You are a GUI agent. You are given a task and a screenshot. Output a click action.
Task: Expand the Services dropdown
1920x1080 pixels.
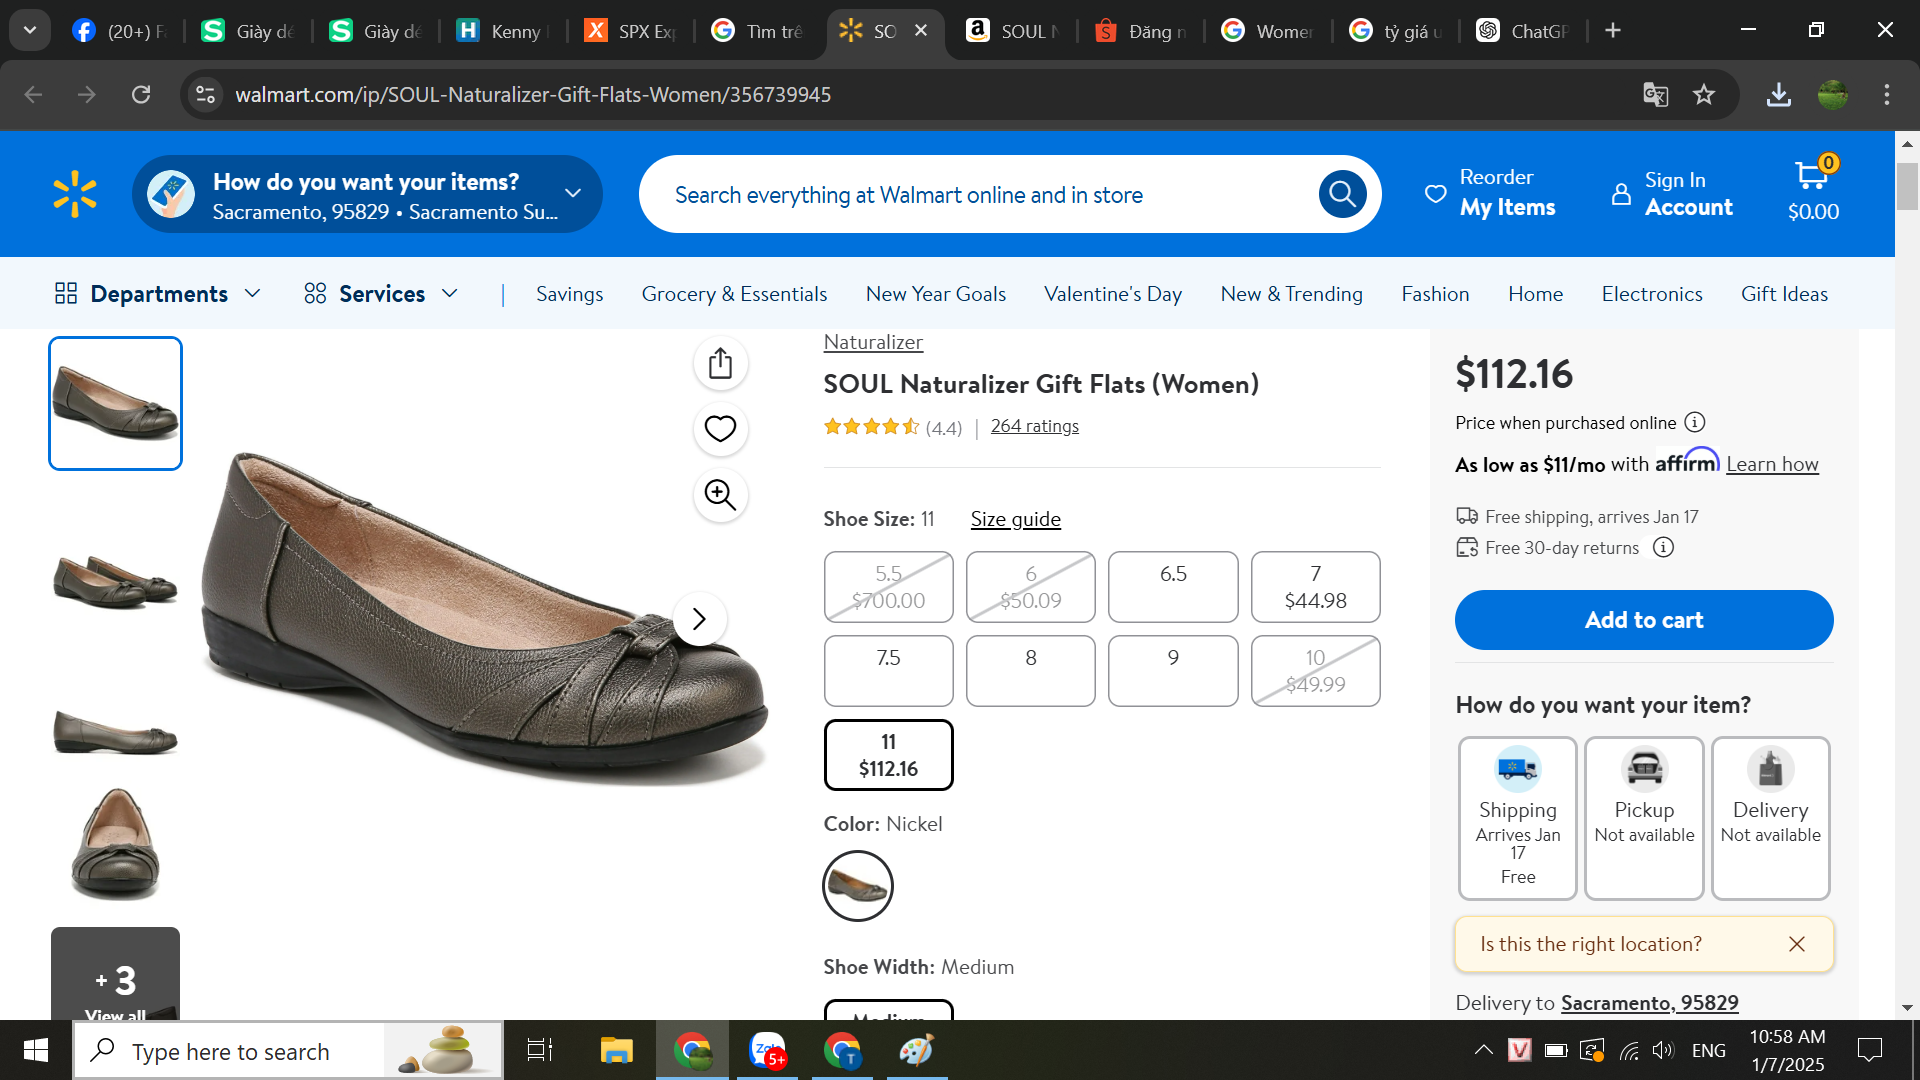pyautogui.click(x=381, y=294)
